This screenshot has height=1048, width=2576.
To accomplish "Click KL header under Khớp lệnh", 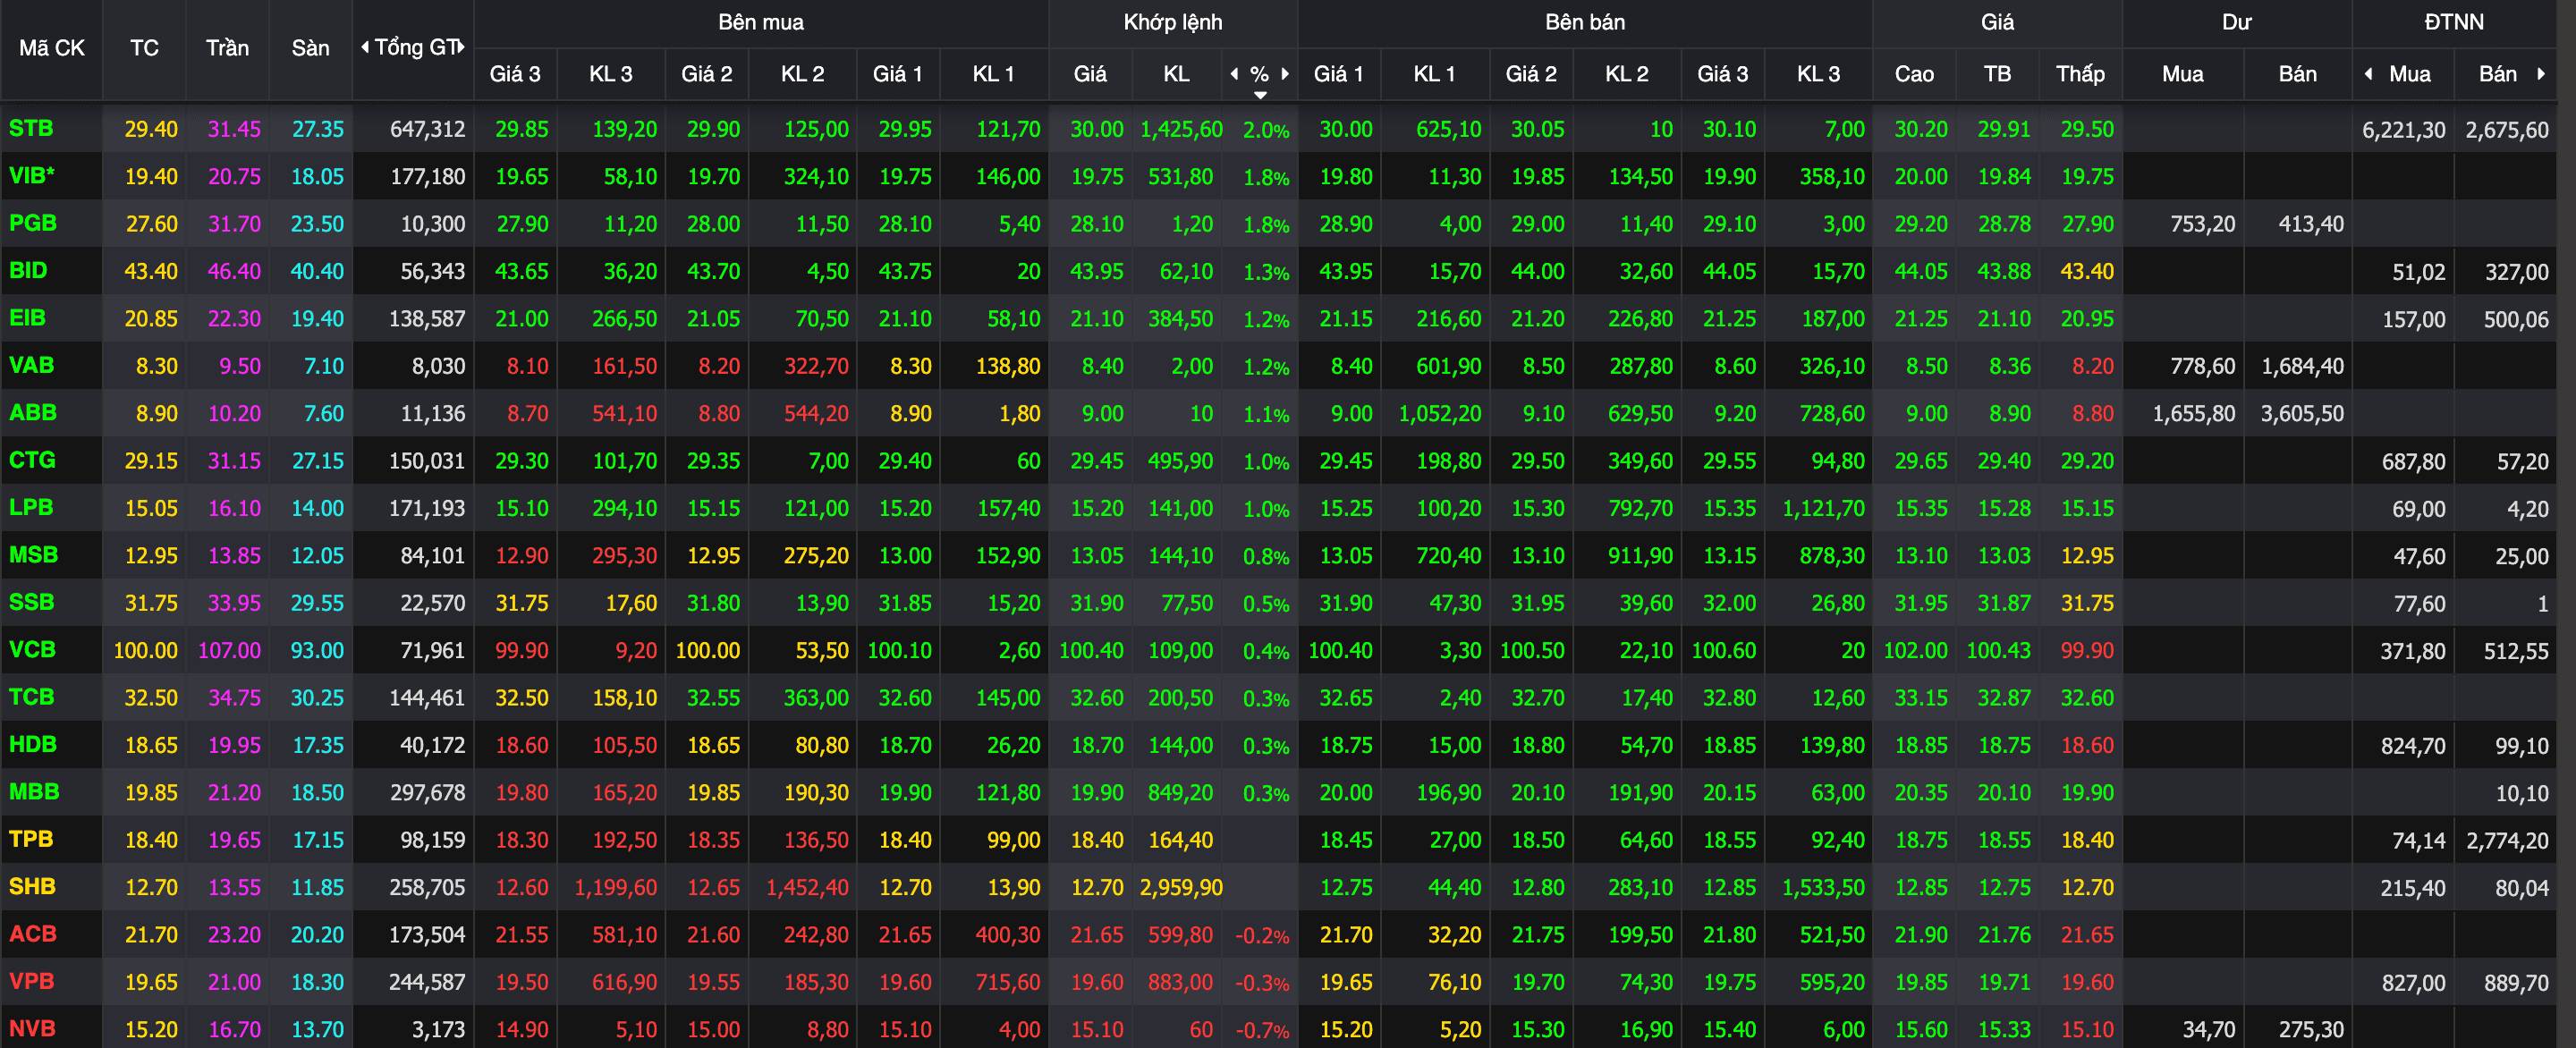I will tap(1176, 74).
